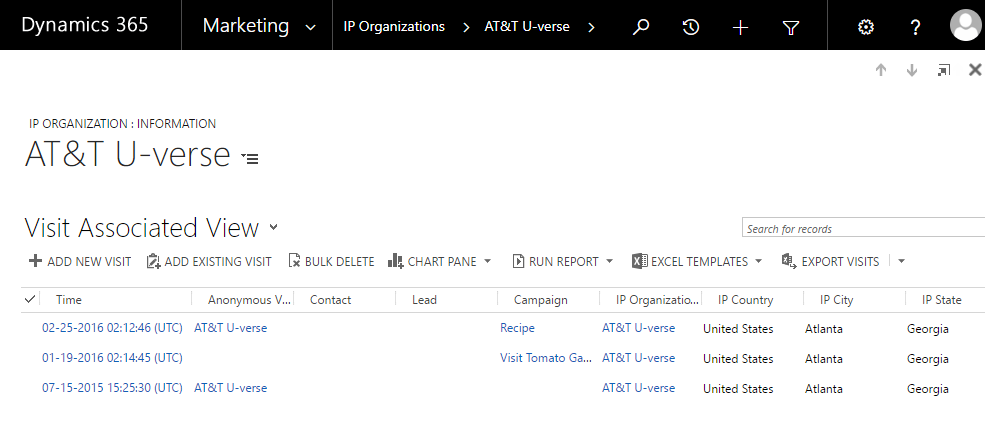The height and width of the screenshot is (421, 985).
Task: Click the Excel Templates icon
Action: pyautogui.click(x=639, y=261)
